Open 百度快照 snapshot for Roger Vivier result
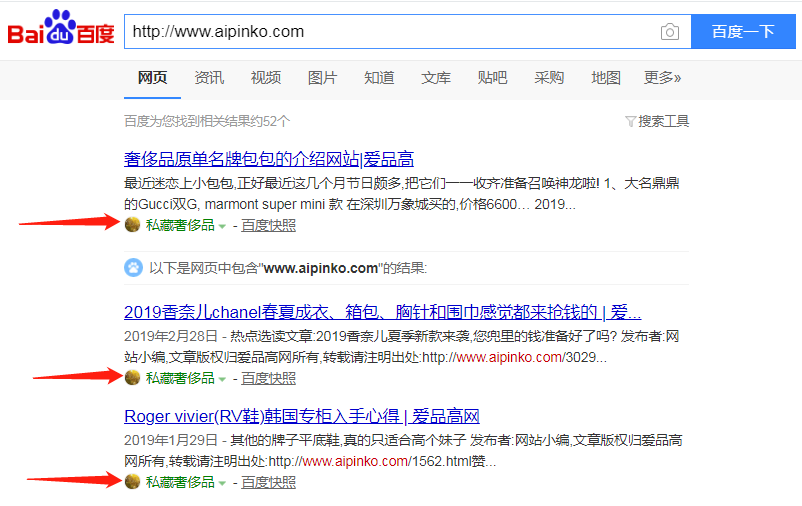 point(268,482)
